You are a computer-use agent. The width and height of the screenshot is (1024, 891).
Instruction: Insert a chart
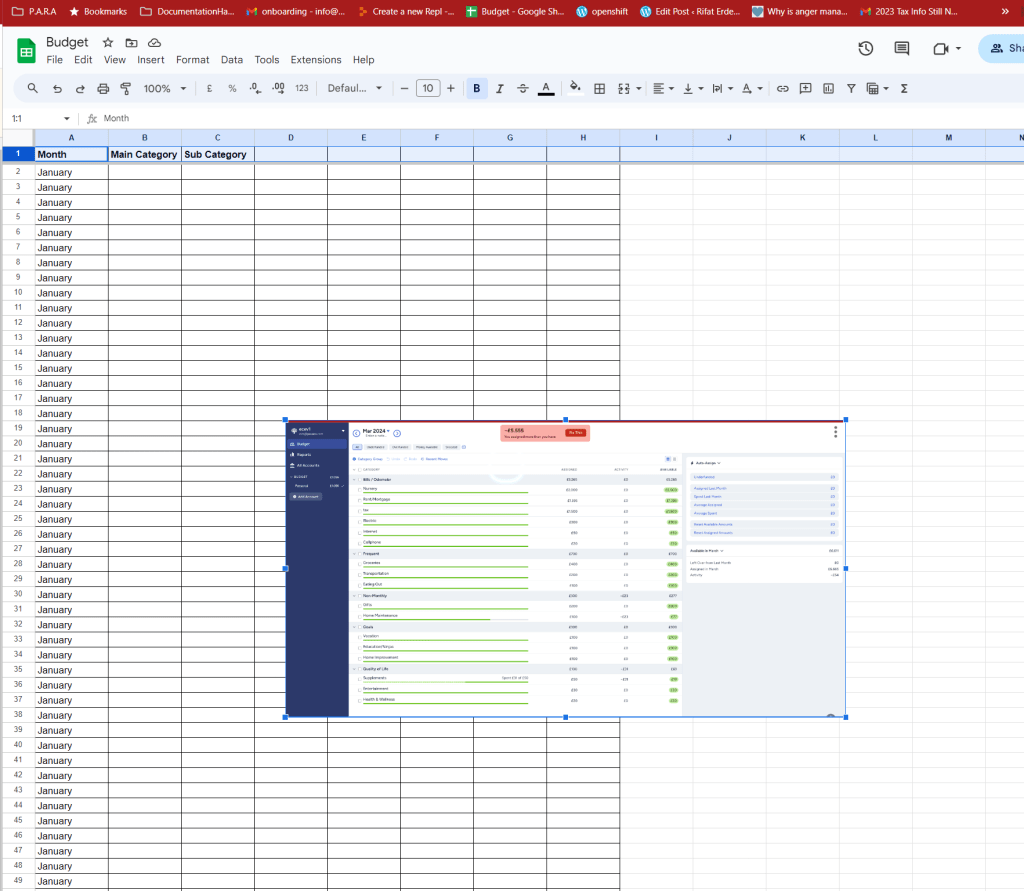pos(828,88)
